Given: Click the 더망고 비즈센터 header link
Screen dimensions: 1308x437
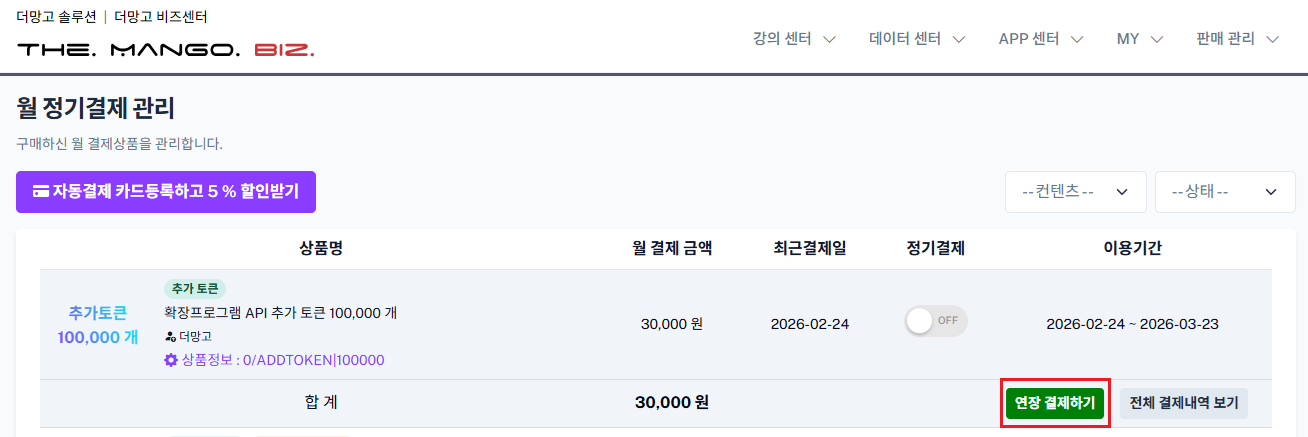Looking at the screenshot, I should pos(161,17).
